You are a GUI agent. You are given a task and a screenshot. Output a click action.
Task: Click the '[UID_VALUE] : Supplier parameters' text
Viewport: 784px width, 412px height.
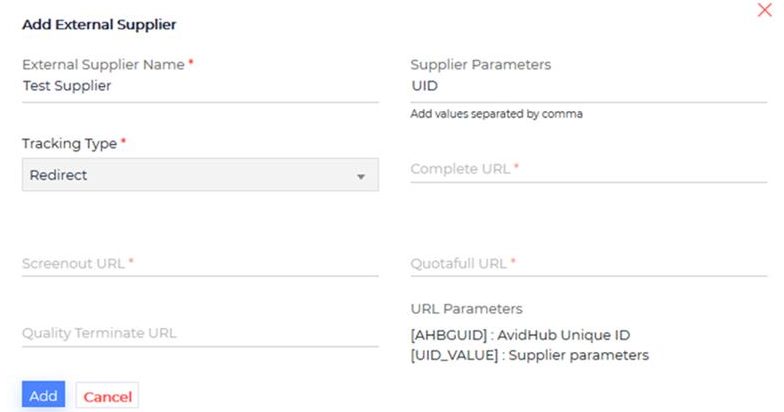click(529, 355)
